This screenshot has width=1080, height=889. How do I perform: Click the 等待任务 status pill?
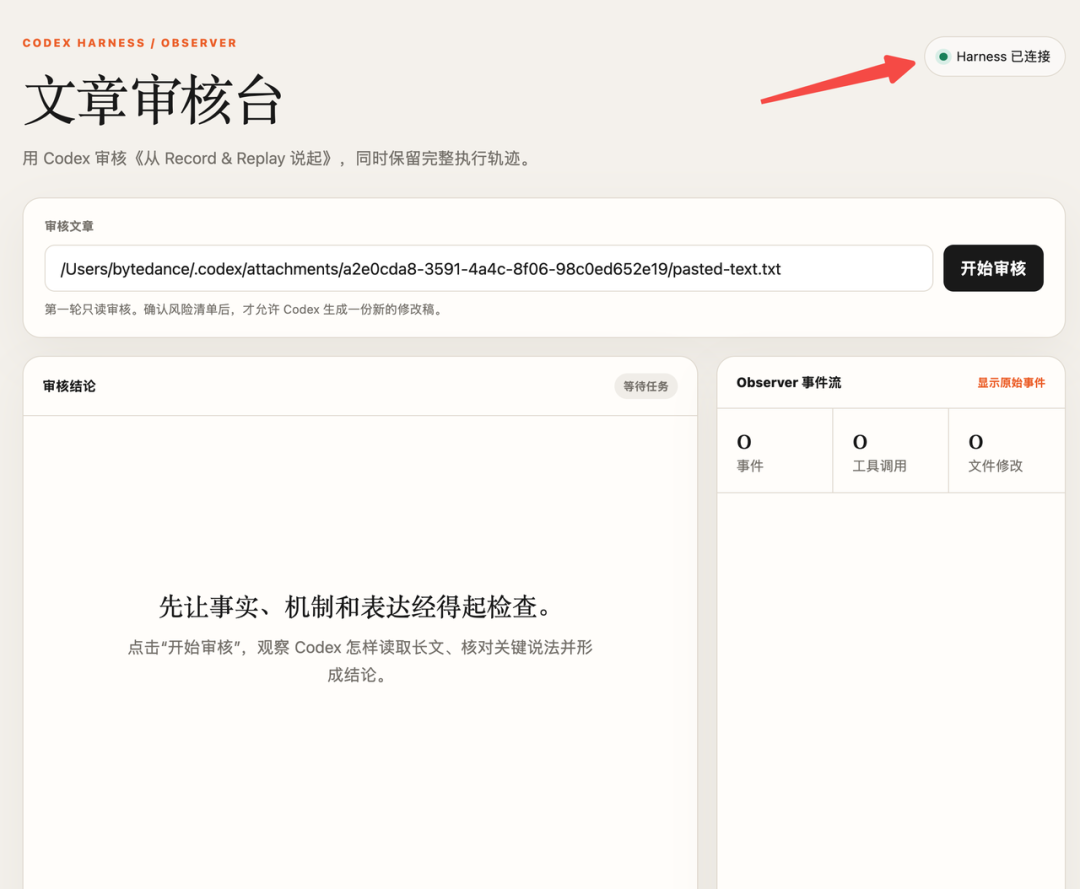(x=645, y=386)
